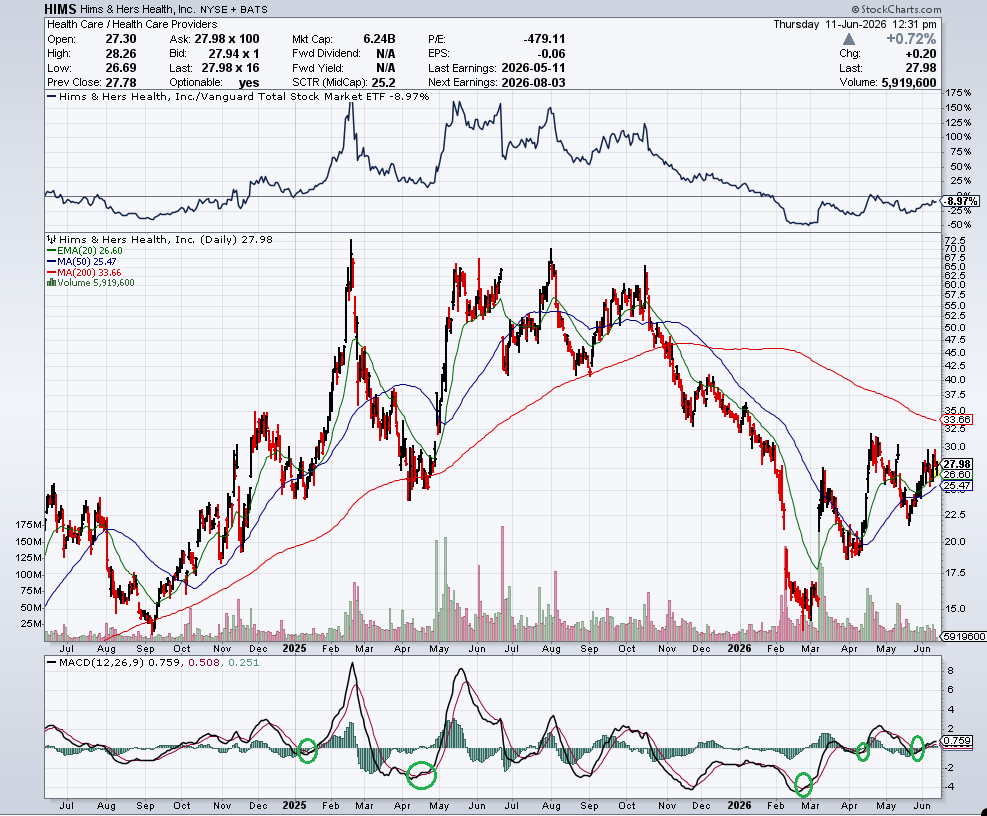Viewport: 987px width, 816px height.
Task: Click the Low value 26.69
Action: point(121,68)
